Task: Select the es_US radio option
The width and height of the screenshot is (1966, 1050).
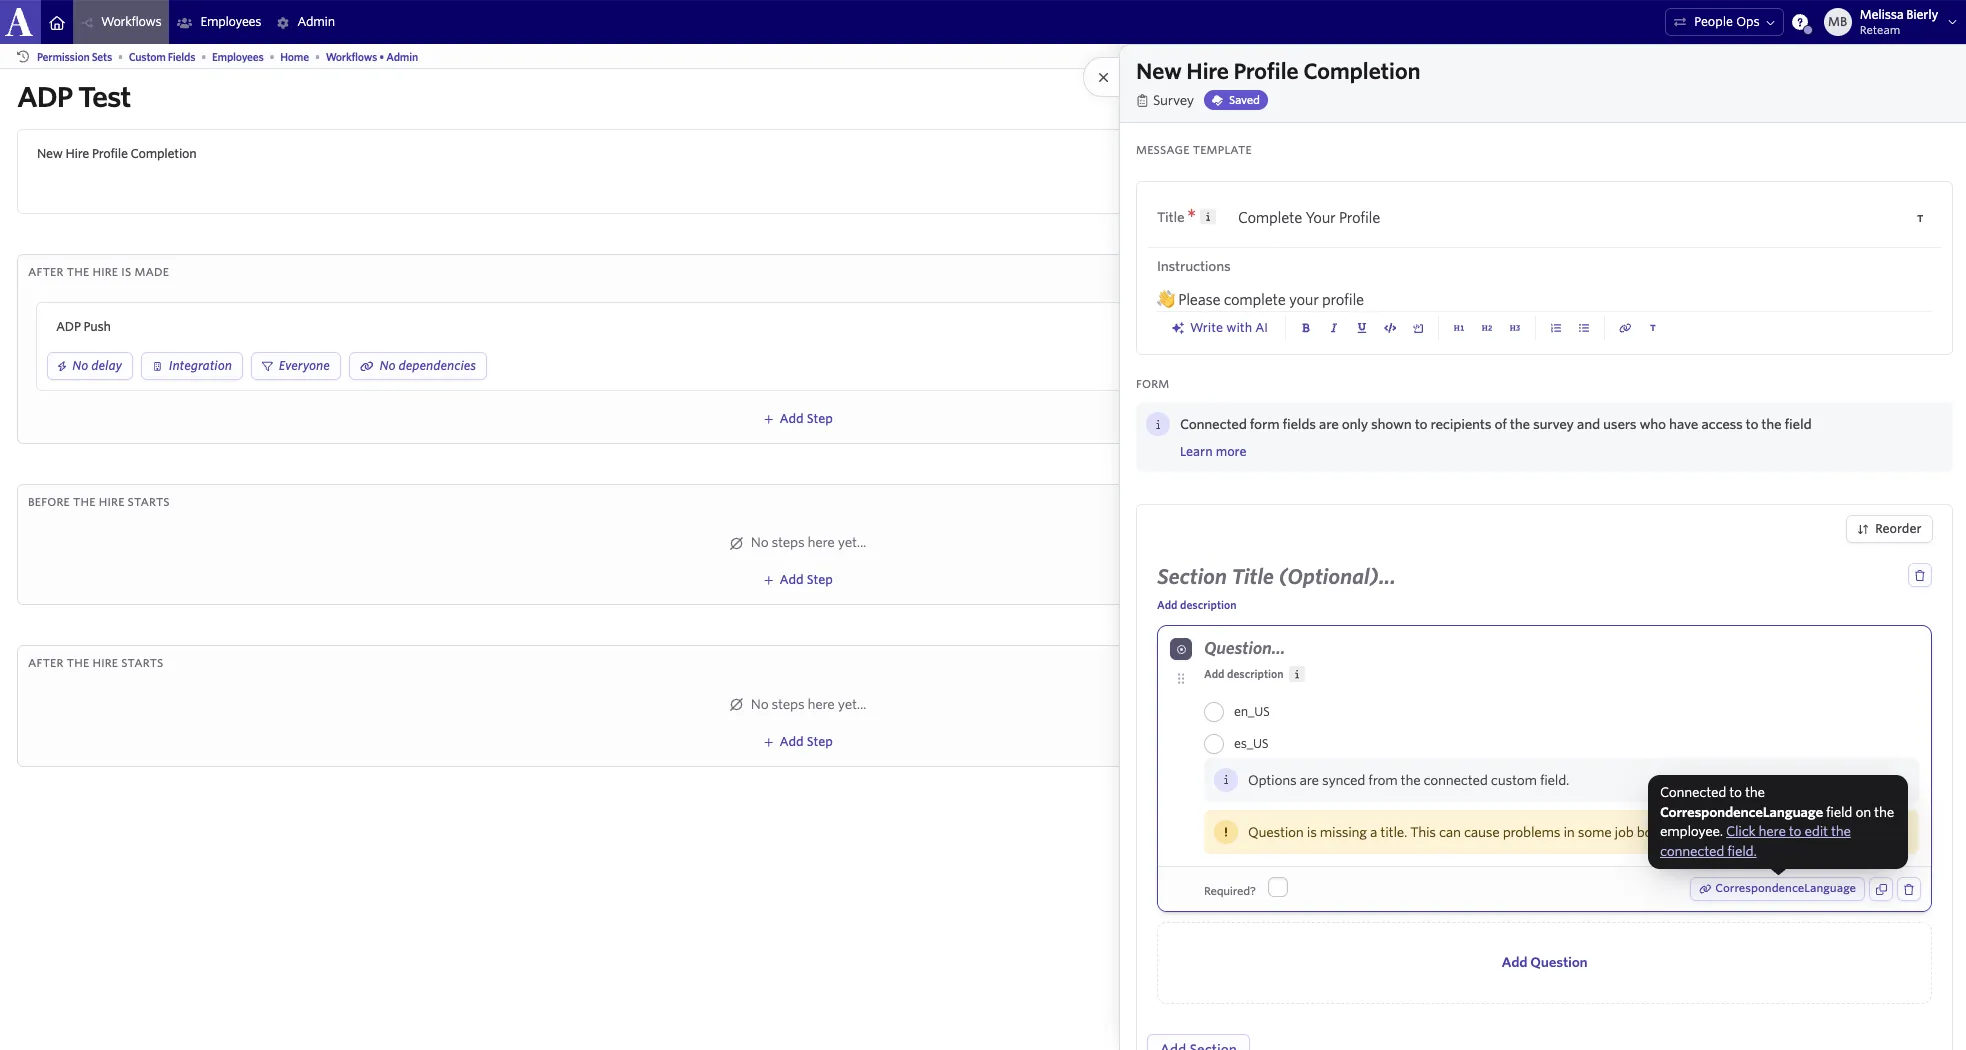Action: click(x=1213, y=744)
